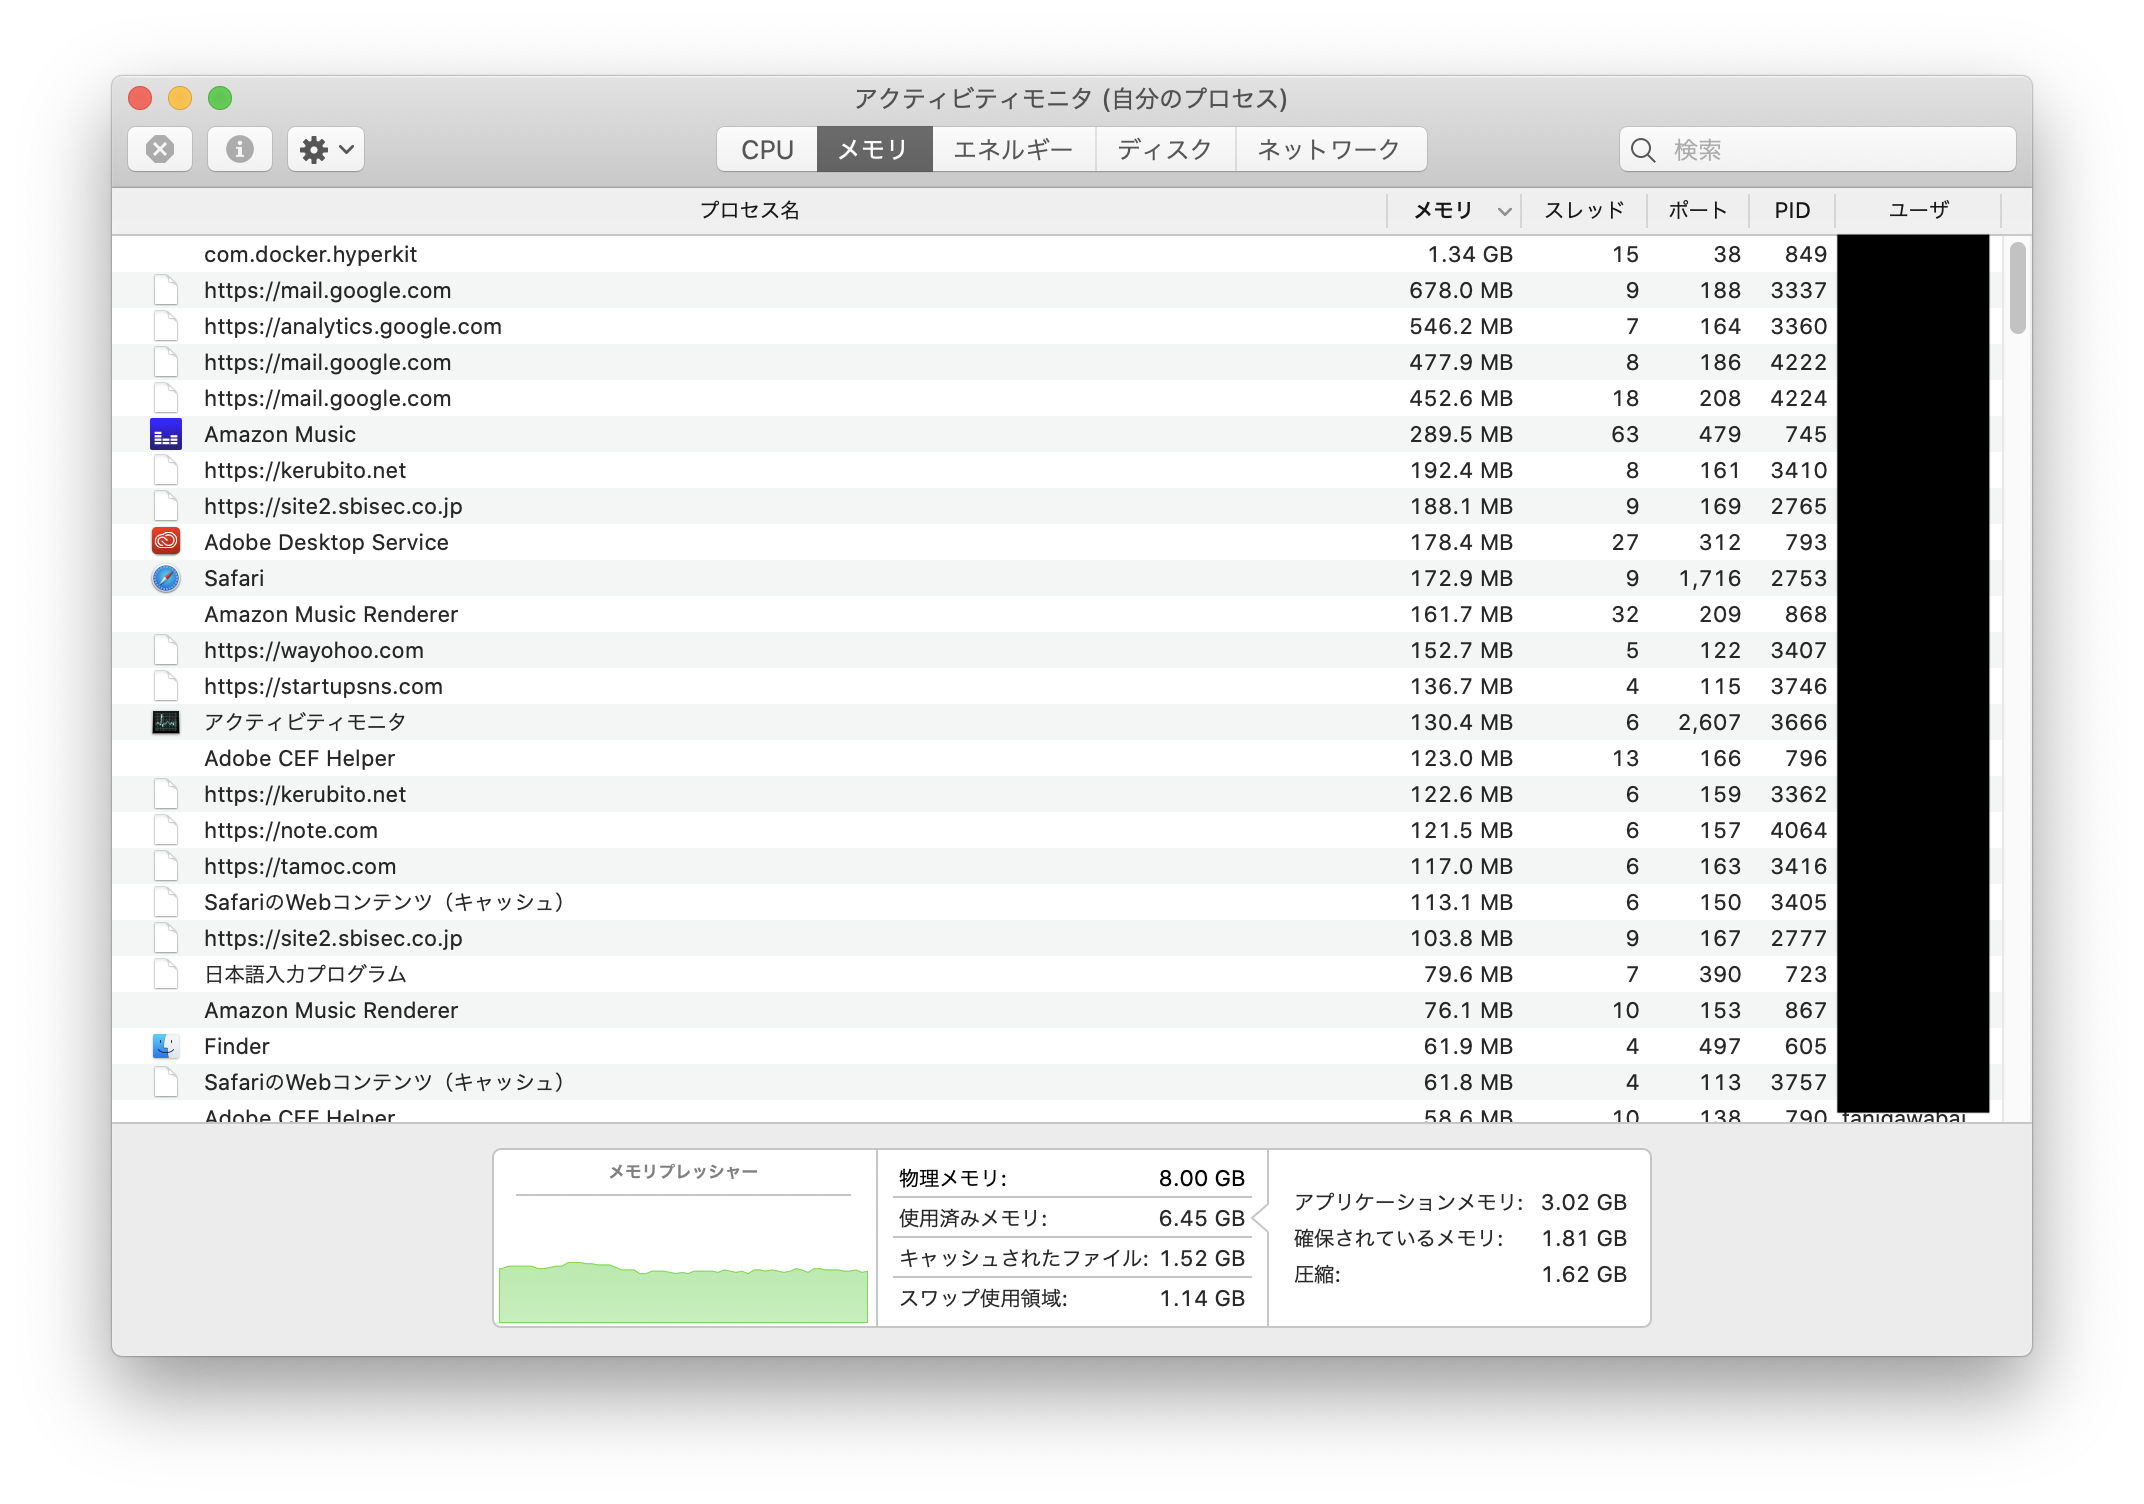Select kerubito.net row with PID 3362
The height and width of the screenshot is (1504, 2144).
(1057, 794)
